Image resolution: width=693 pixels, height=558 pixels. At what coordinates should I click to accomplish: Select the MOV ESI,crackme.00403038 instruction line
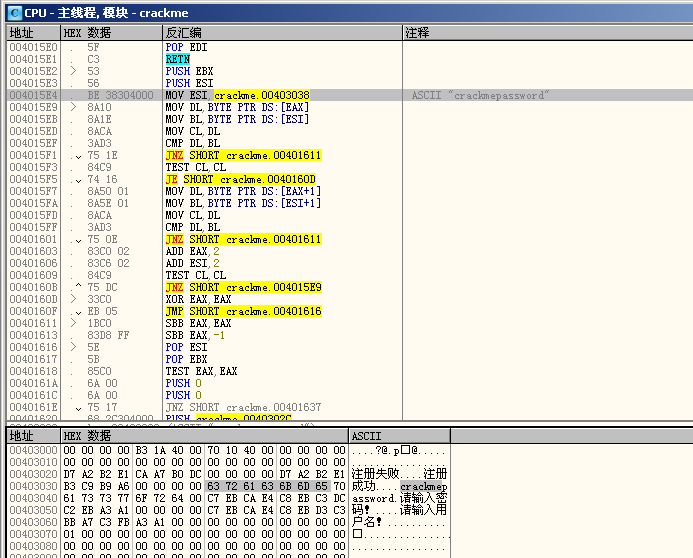(x=237, y=95)
